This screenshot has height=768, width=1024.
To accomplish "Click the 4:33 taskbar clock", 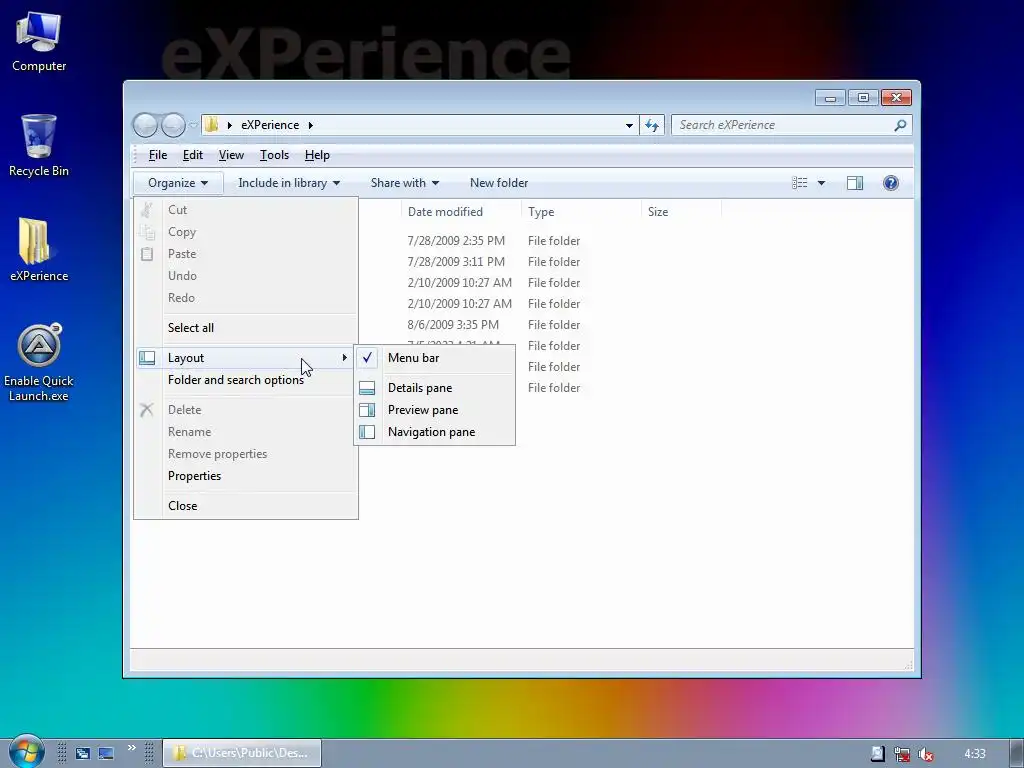I will pos(975,754).
